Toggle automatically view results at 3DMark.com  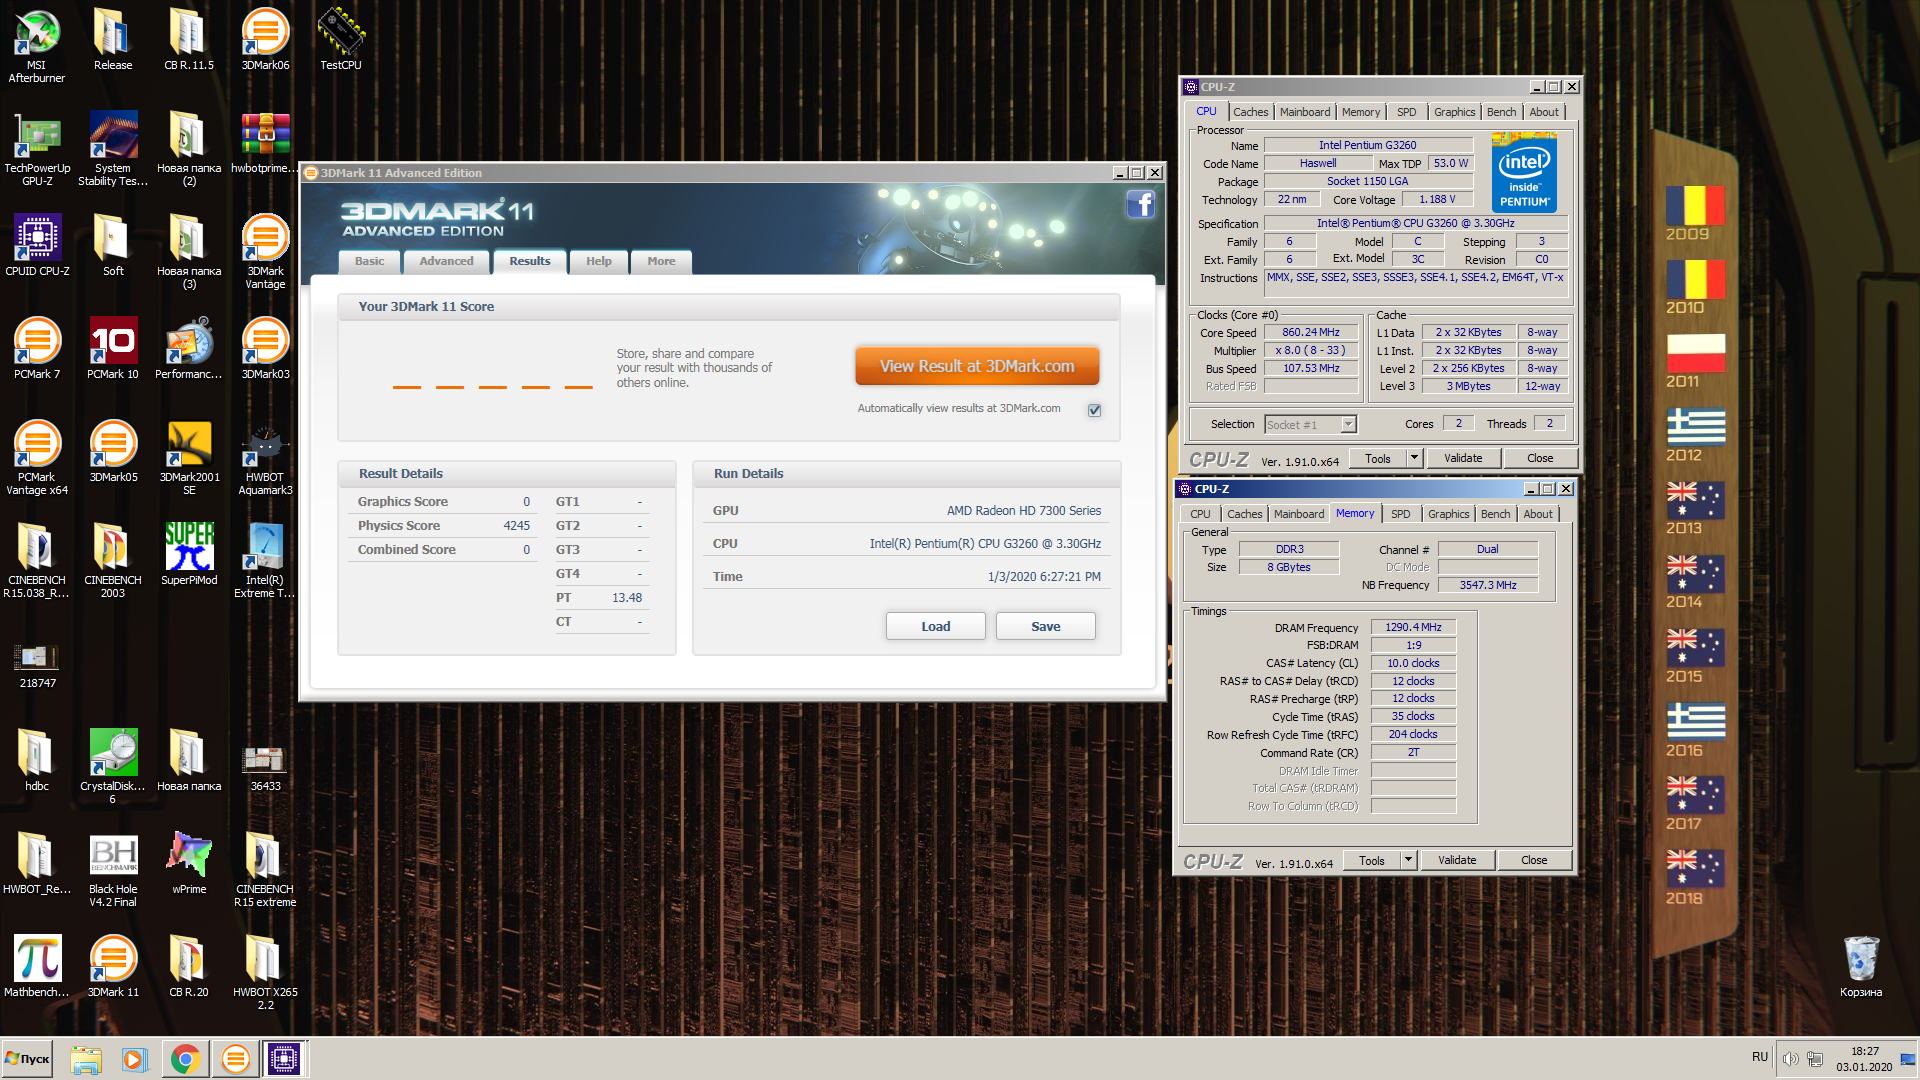click(x=1095, y=410)
